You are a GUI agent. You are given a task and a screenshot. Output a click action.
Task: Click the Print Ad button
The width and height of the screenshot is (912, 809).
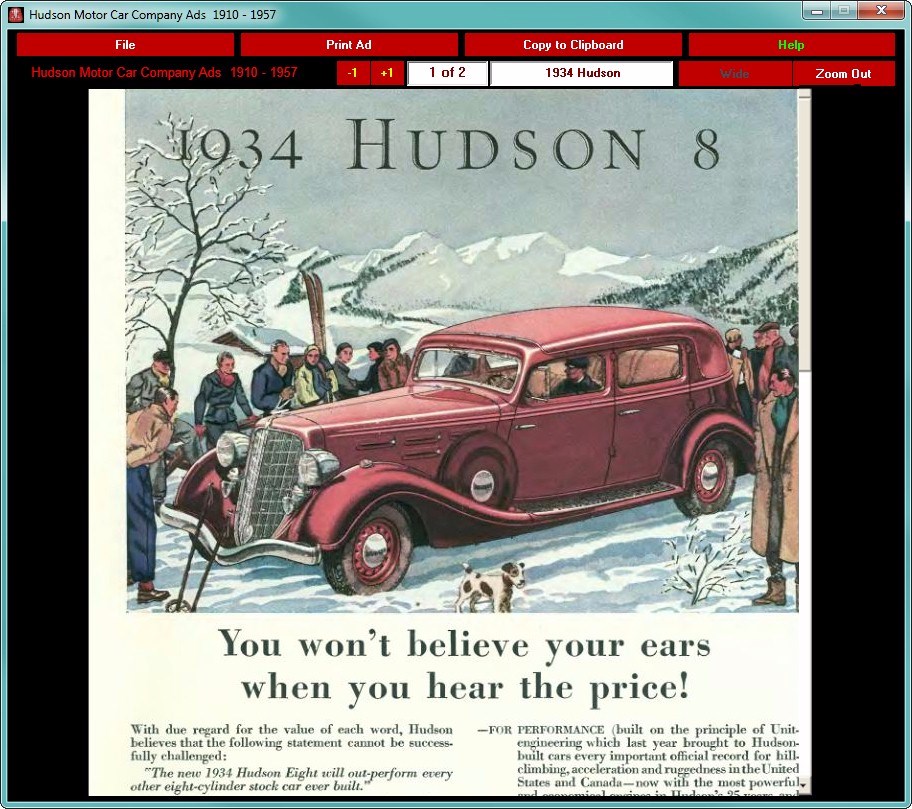tap(349, 45)
